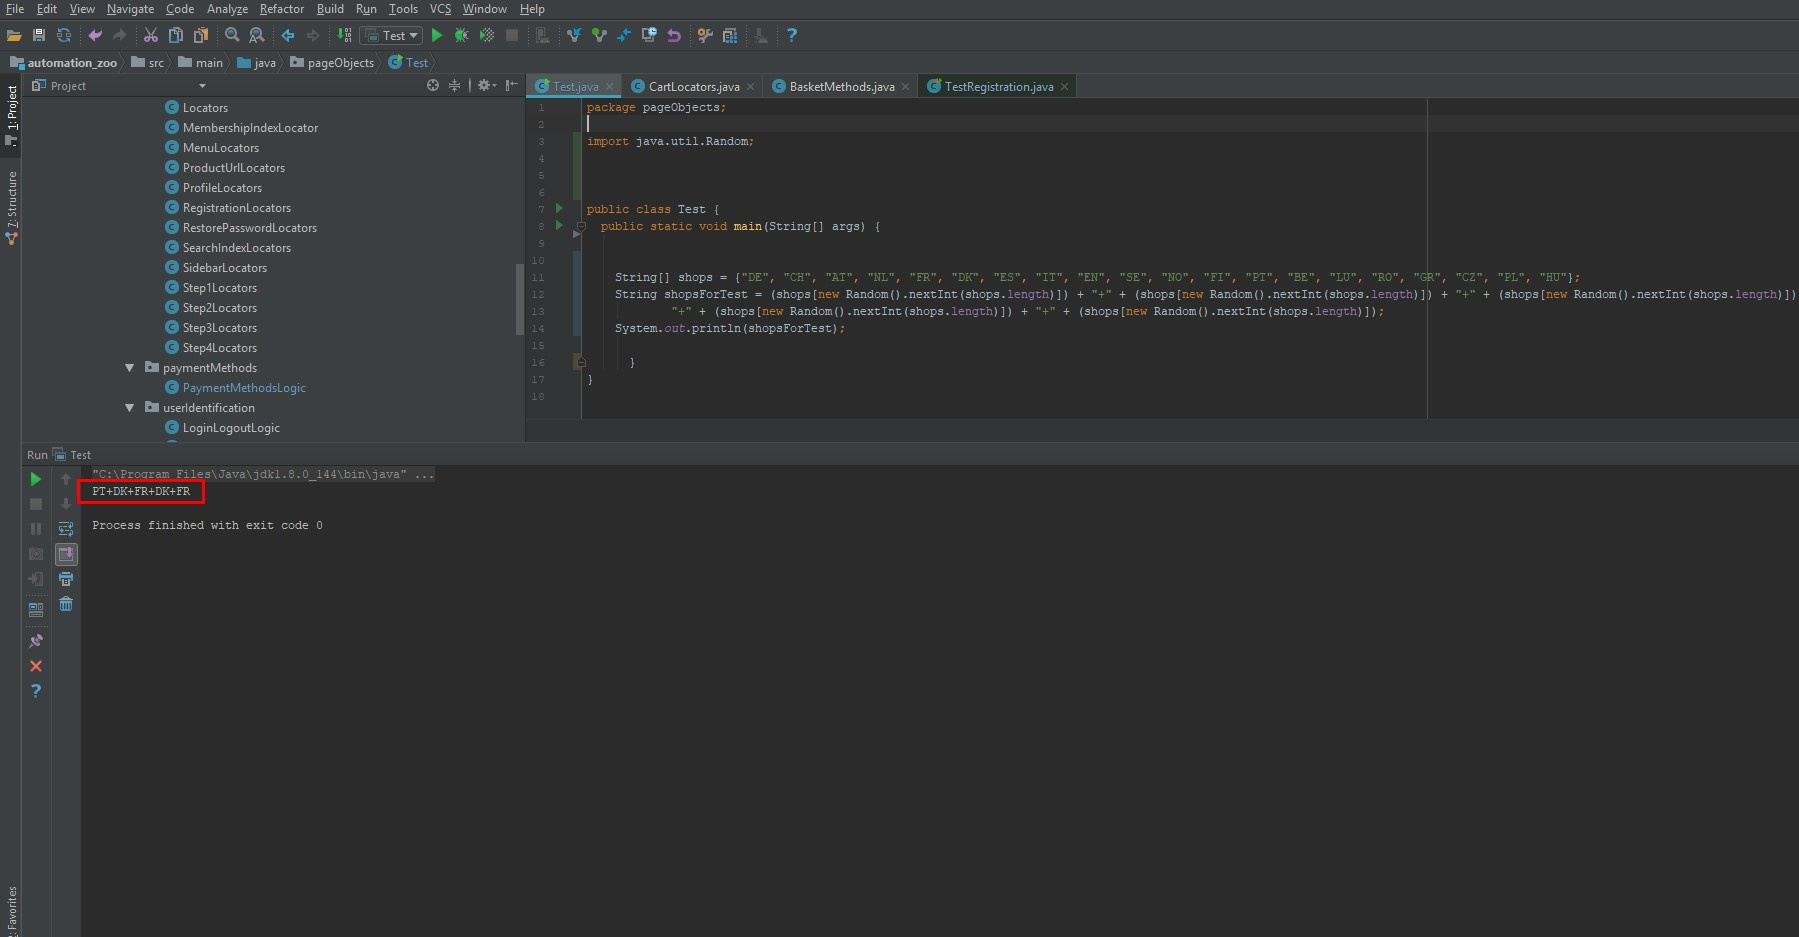Close the Test.java editor tab

609,86
